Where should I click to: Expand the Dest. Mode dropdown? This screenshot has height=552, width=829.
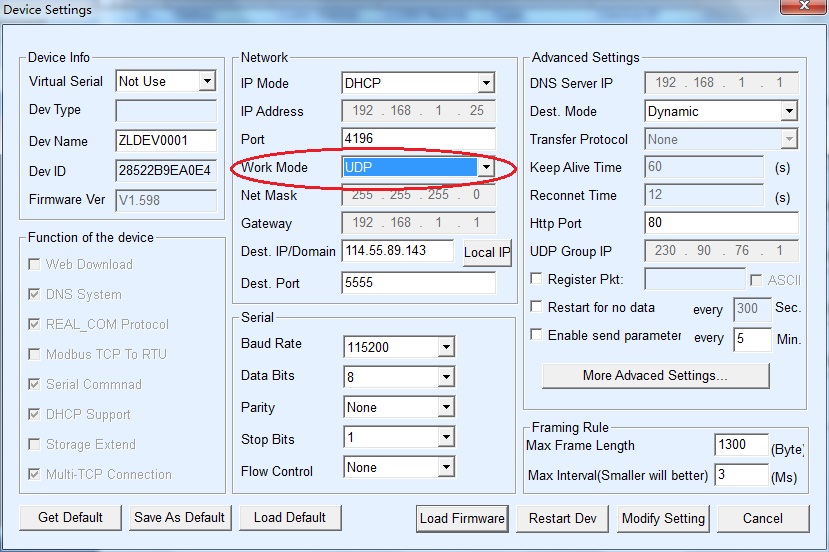pos(788,111)
